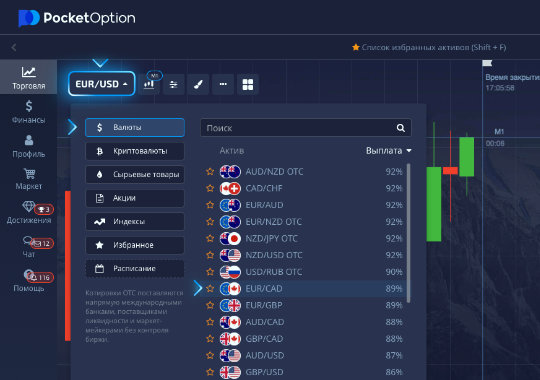Click the search magnifier icon
This screenshot has height=380, width=540.
point(401,128)
